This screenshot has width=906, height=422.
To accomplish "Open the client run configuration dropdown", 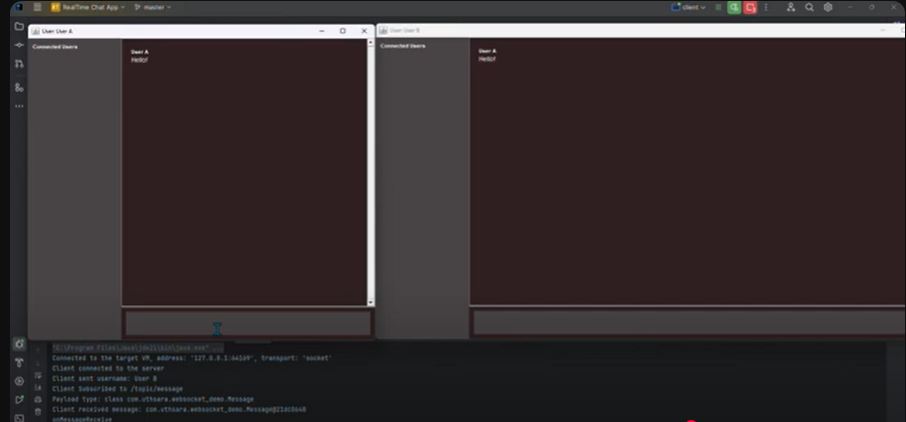I will [x=689, y=8].
